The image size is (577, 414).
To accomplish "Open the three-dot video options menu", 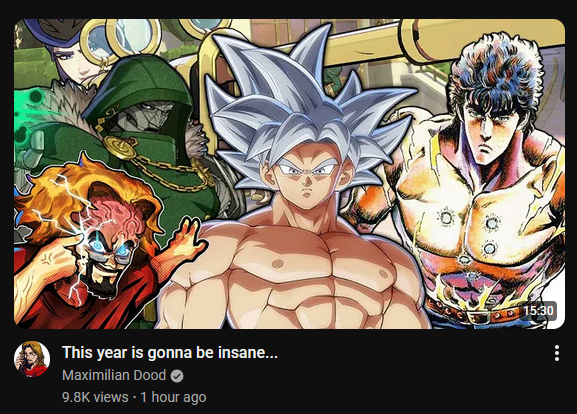I will click(557, 353).
